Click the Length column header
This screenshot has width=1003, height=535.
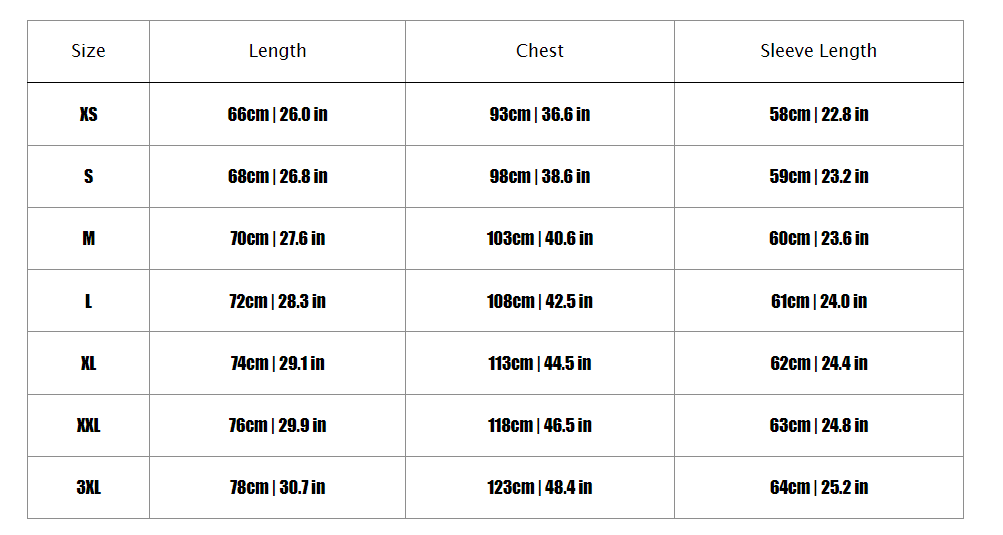click(x=277, y=51)
